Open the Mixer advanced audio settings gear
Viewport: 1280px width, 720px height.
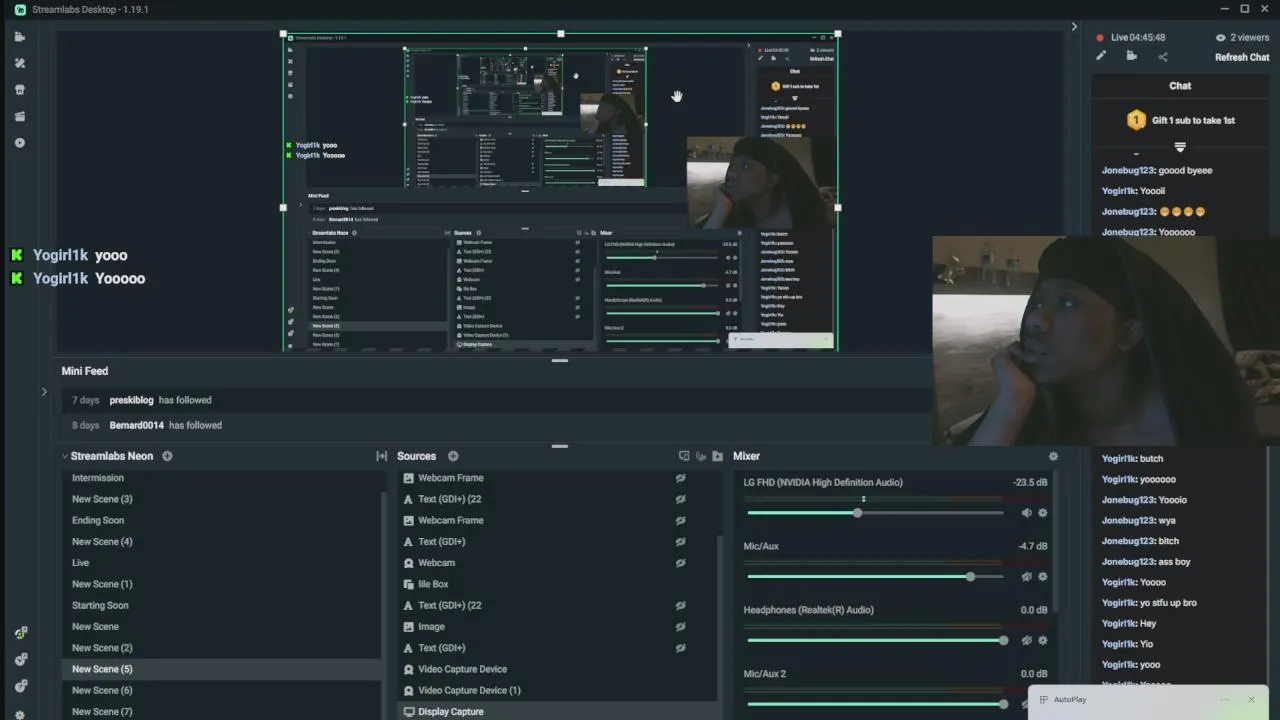[x=1053, y=456]
